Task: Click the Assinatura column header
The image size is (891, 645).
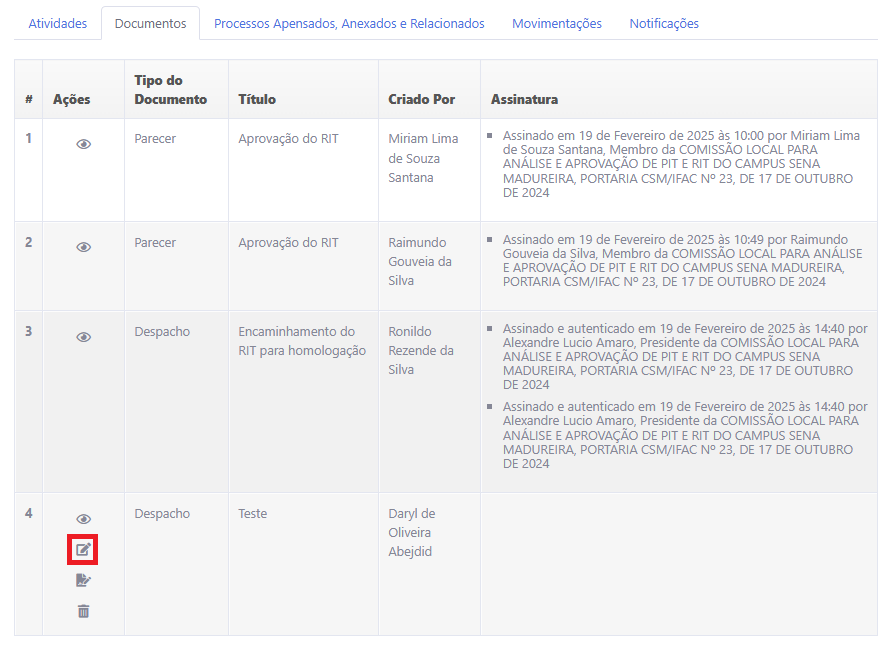Action: 524,99
